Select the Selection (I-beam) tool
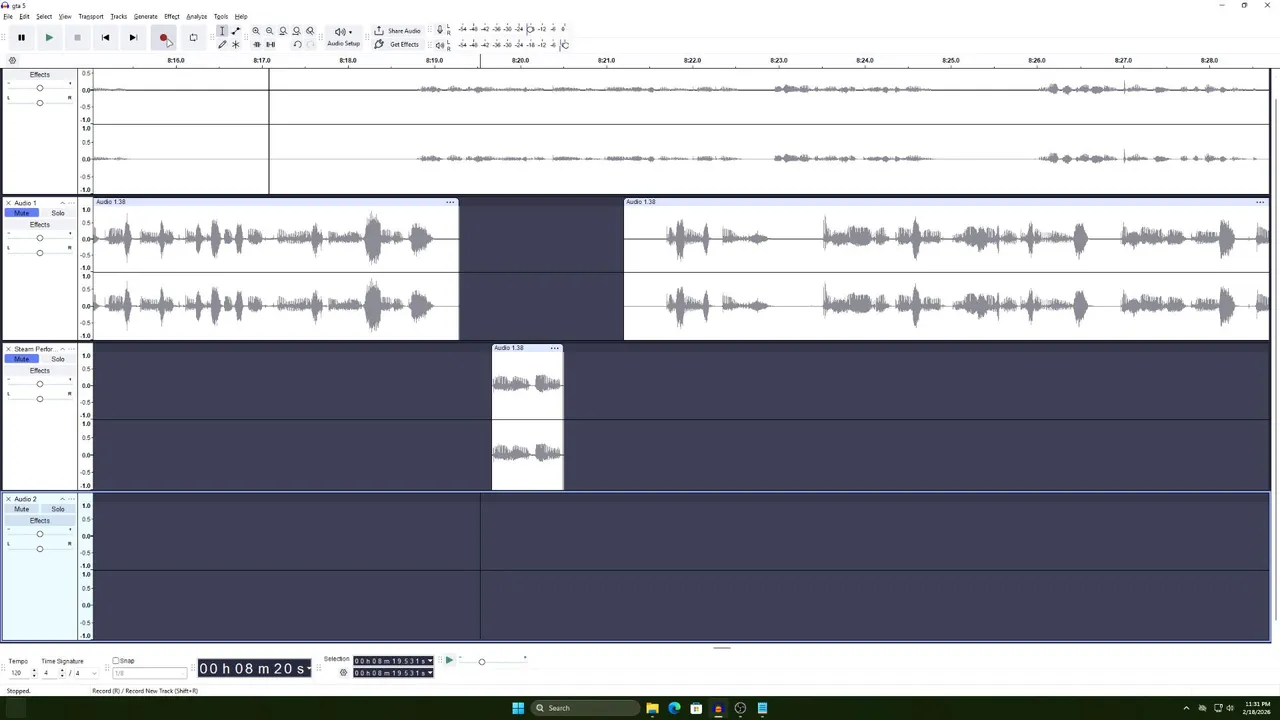Image resolution: width=1280 pixels, height=720 pixels. point(222,31)
